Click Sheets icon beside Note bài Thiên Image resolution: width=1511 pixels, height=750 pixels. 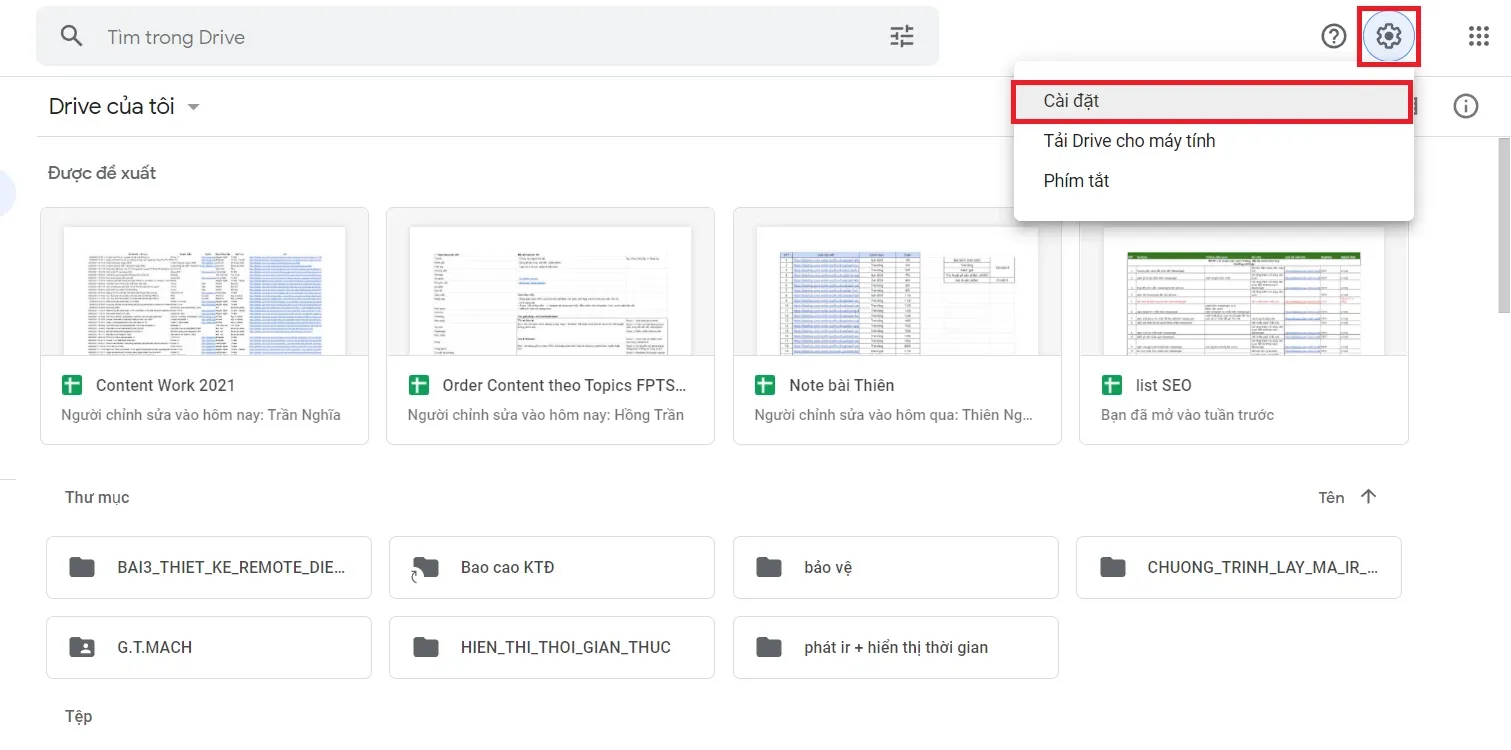(x=765, y=386)
